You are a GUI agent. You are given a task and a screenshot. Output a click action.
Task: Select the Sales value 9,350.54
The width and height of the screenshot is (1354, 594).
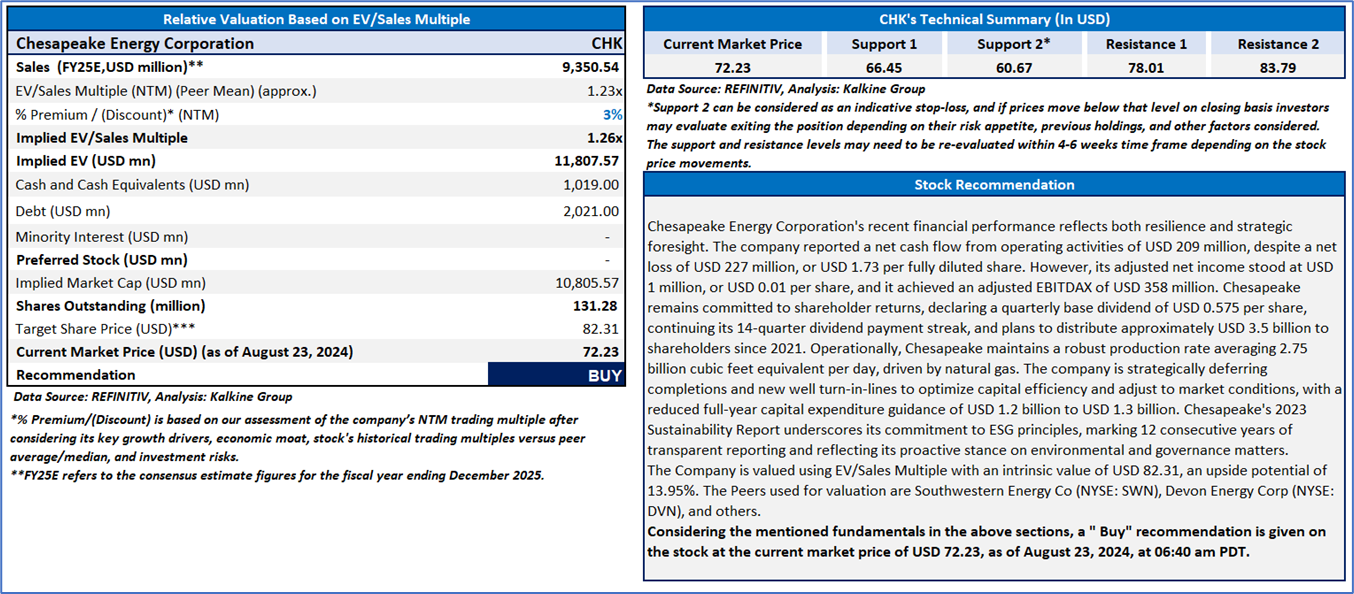(590, 67)
